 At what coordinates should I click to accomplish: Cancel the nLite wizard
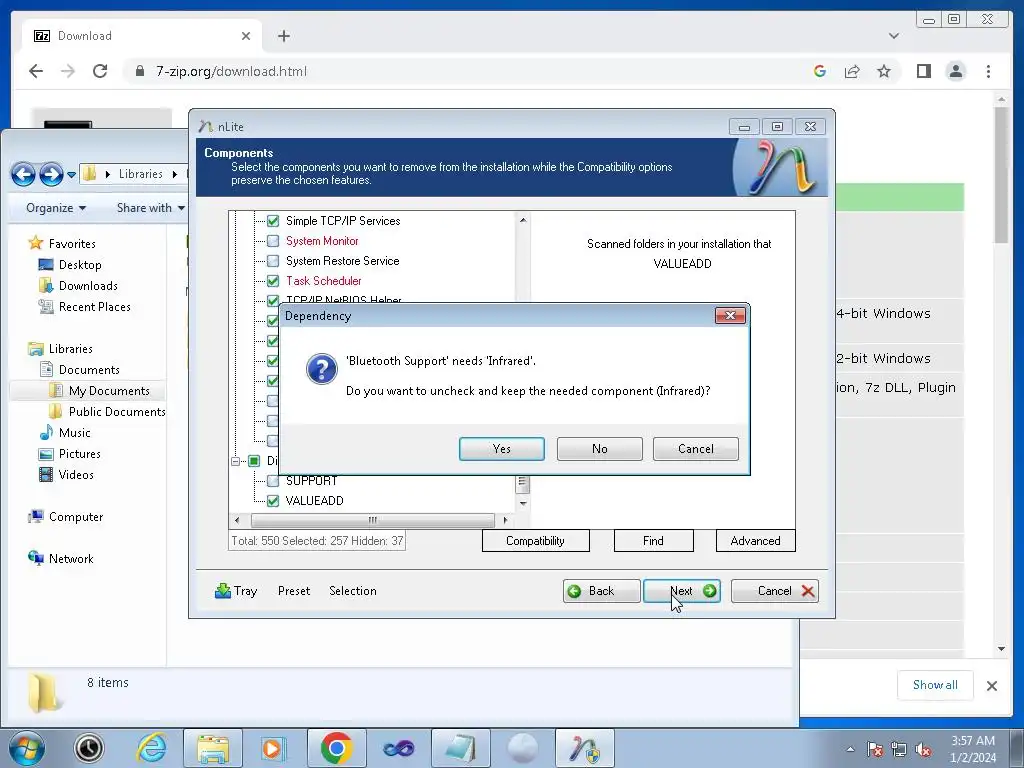775,591
